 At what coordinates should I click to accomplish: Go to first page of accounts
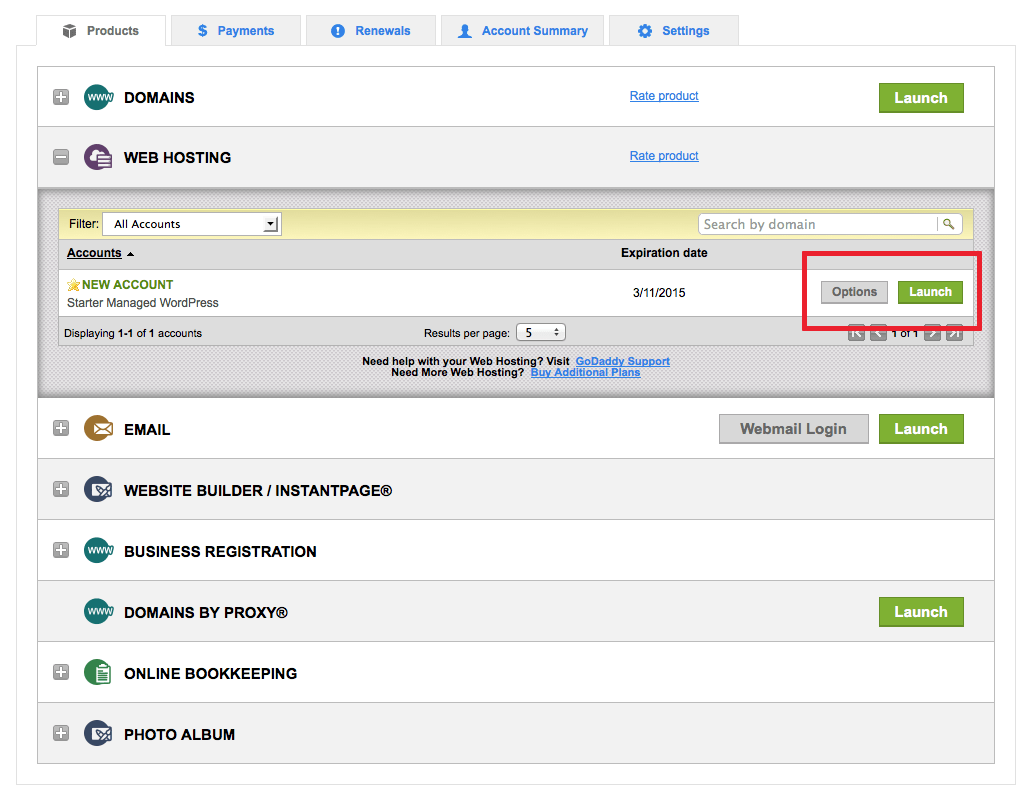click(856, 334)
